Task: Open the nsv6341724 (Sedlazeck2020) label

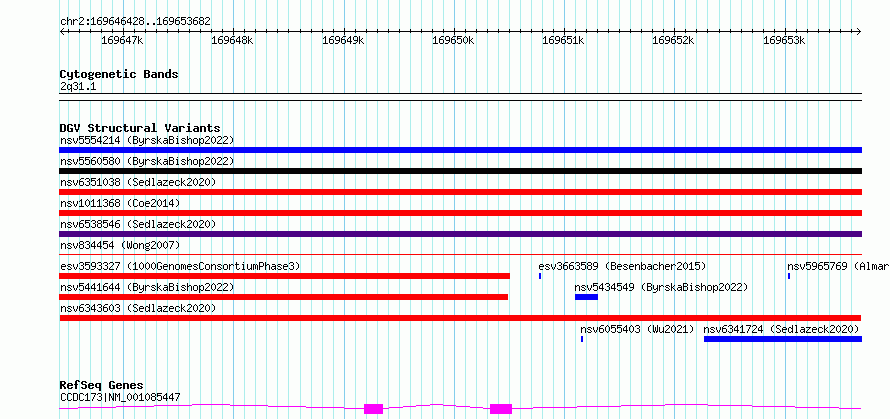Action: tap(782, 329)
